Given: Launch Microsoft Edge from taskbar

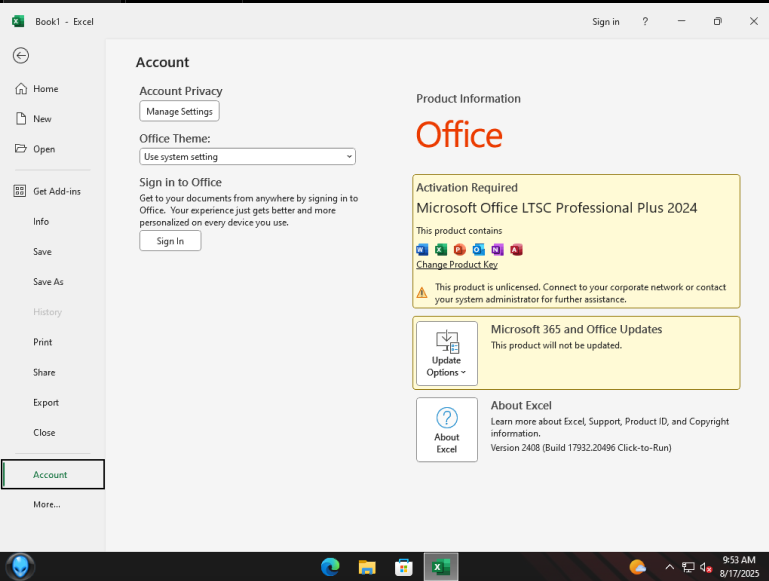Looking at the screenshot, I should (x=330, y=567).
